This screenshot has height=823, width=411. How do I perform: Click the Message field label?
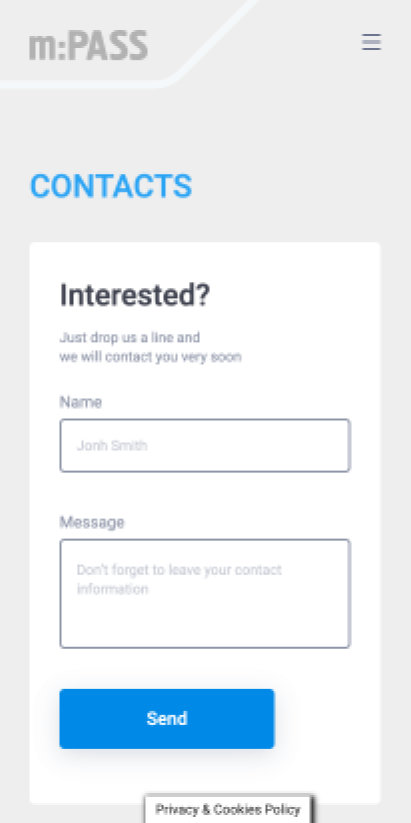coord(92,523)
